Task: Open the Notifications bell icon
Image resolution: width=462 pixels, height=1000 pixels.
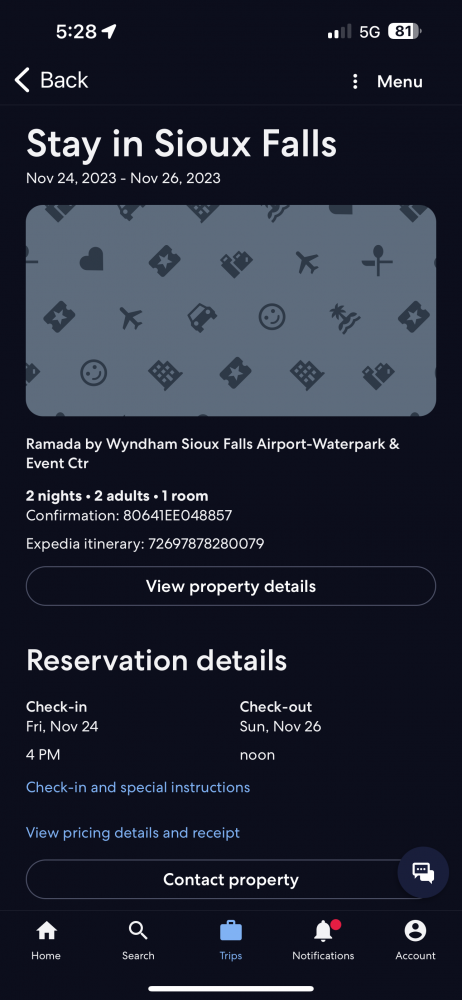Action: [325, 930]
